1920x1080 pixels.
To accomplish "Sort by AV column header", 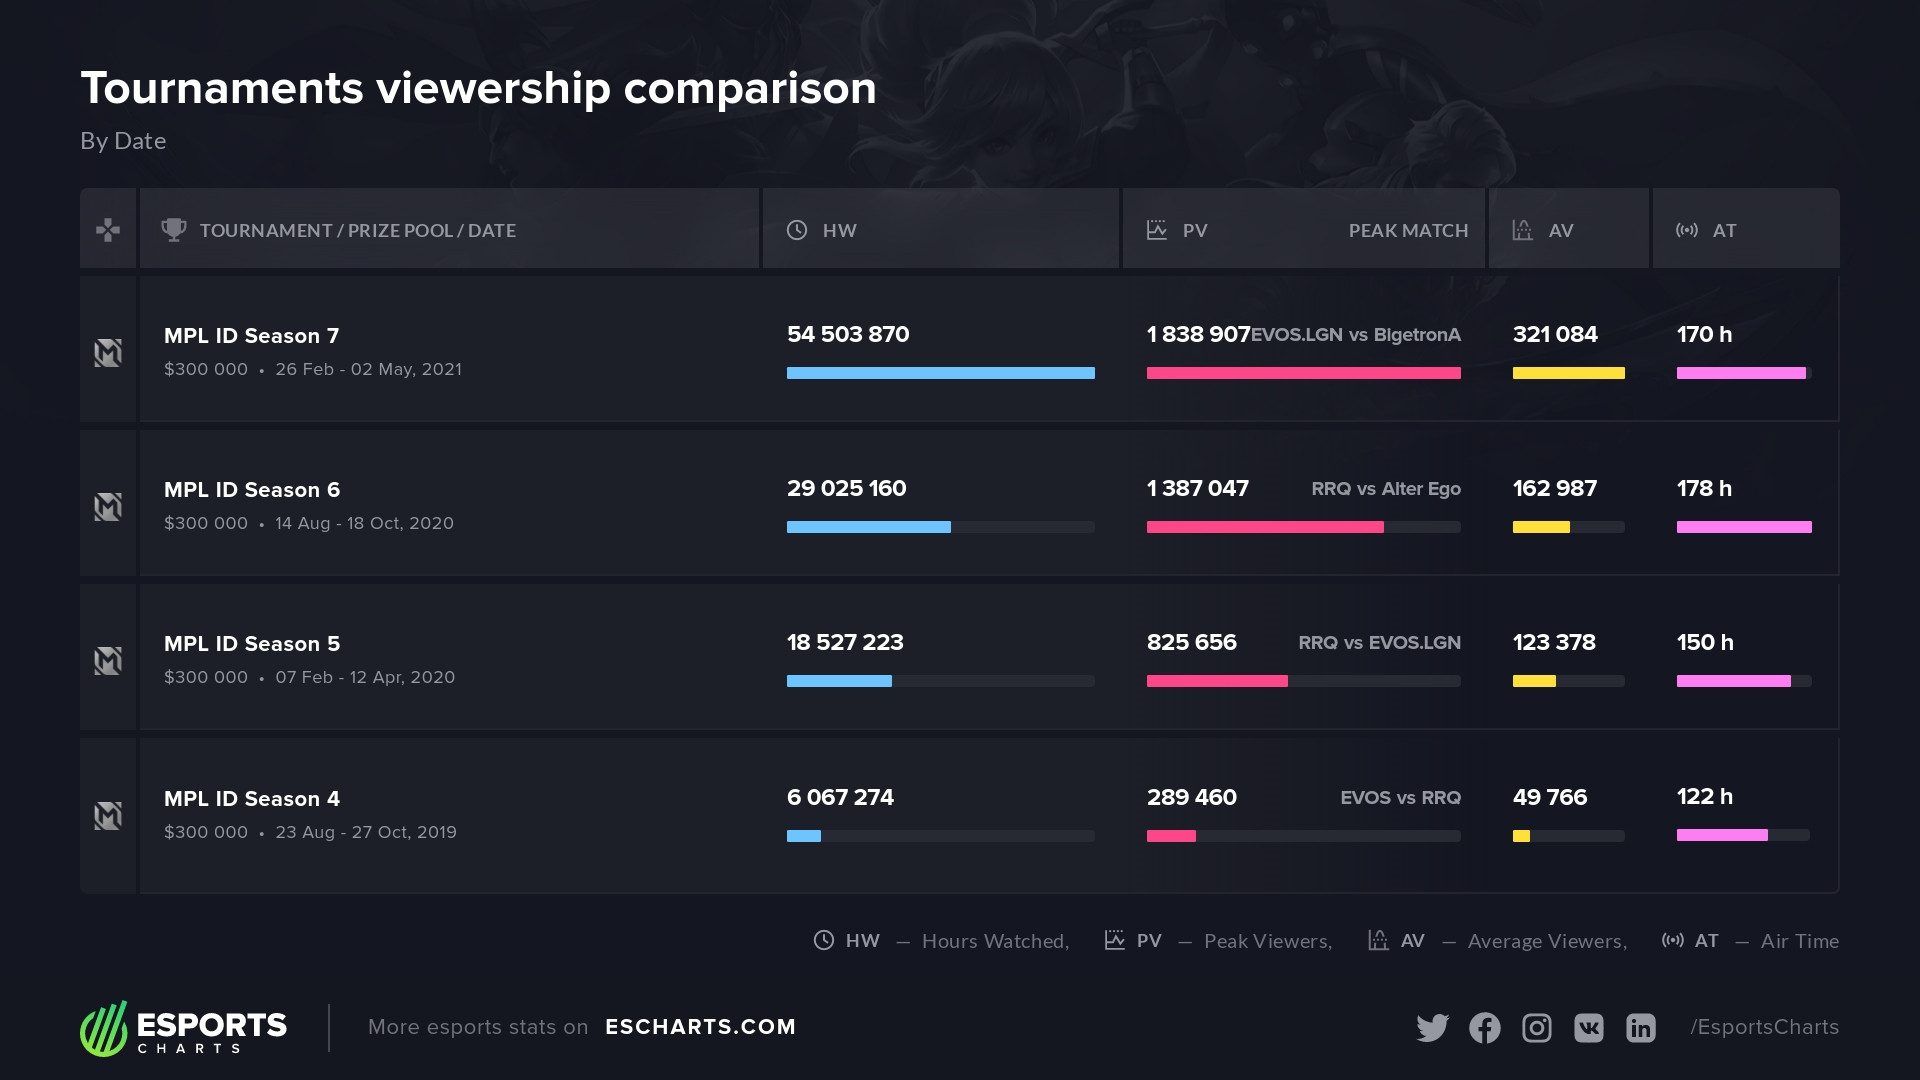I will click(x=1560, y=230).
